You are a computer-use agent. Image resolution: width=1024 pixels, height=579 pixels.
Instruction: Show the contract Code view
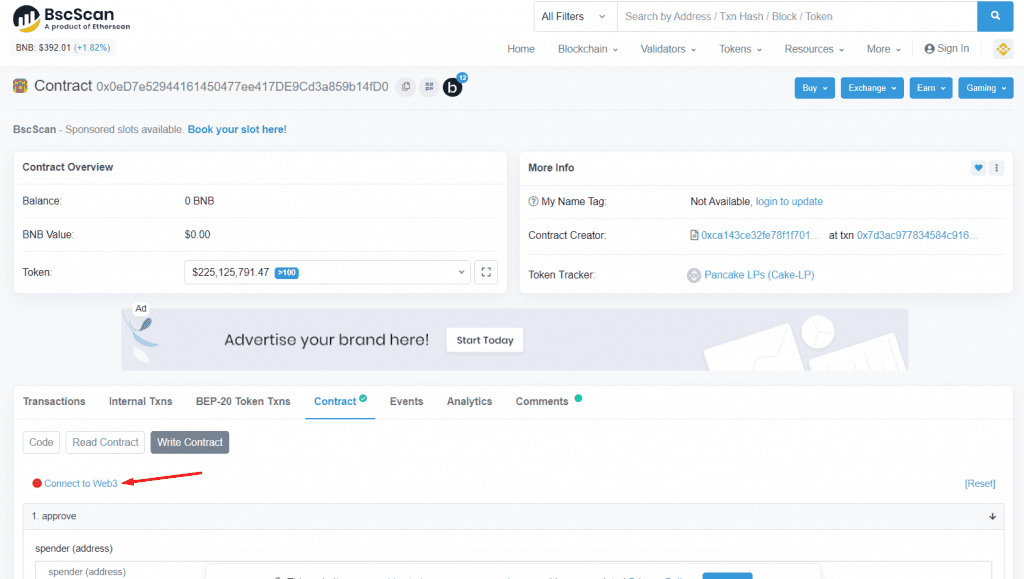click(41, 443)
